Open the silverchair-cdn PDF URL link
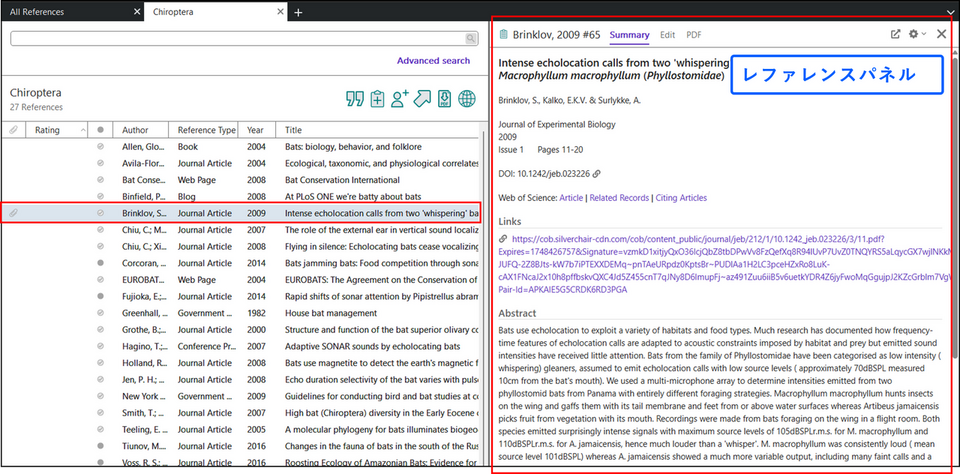Image resolution: width=960 pixels, height=474 pixels. coord(727,265)
